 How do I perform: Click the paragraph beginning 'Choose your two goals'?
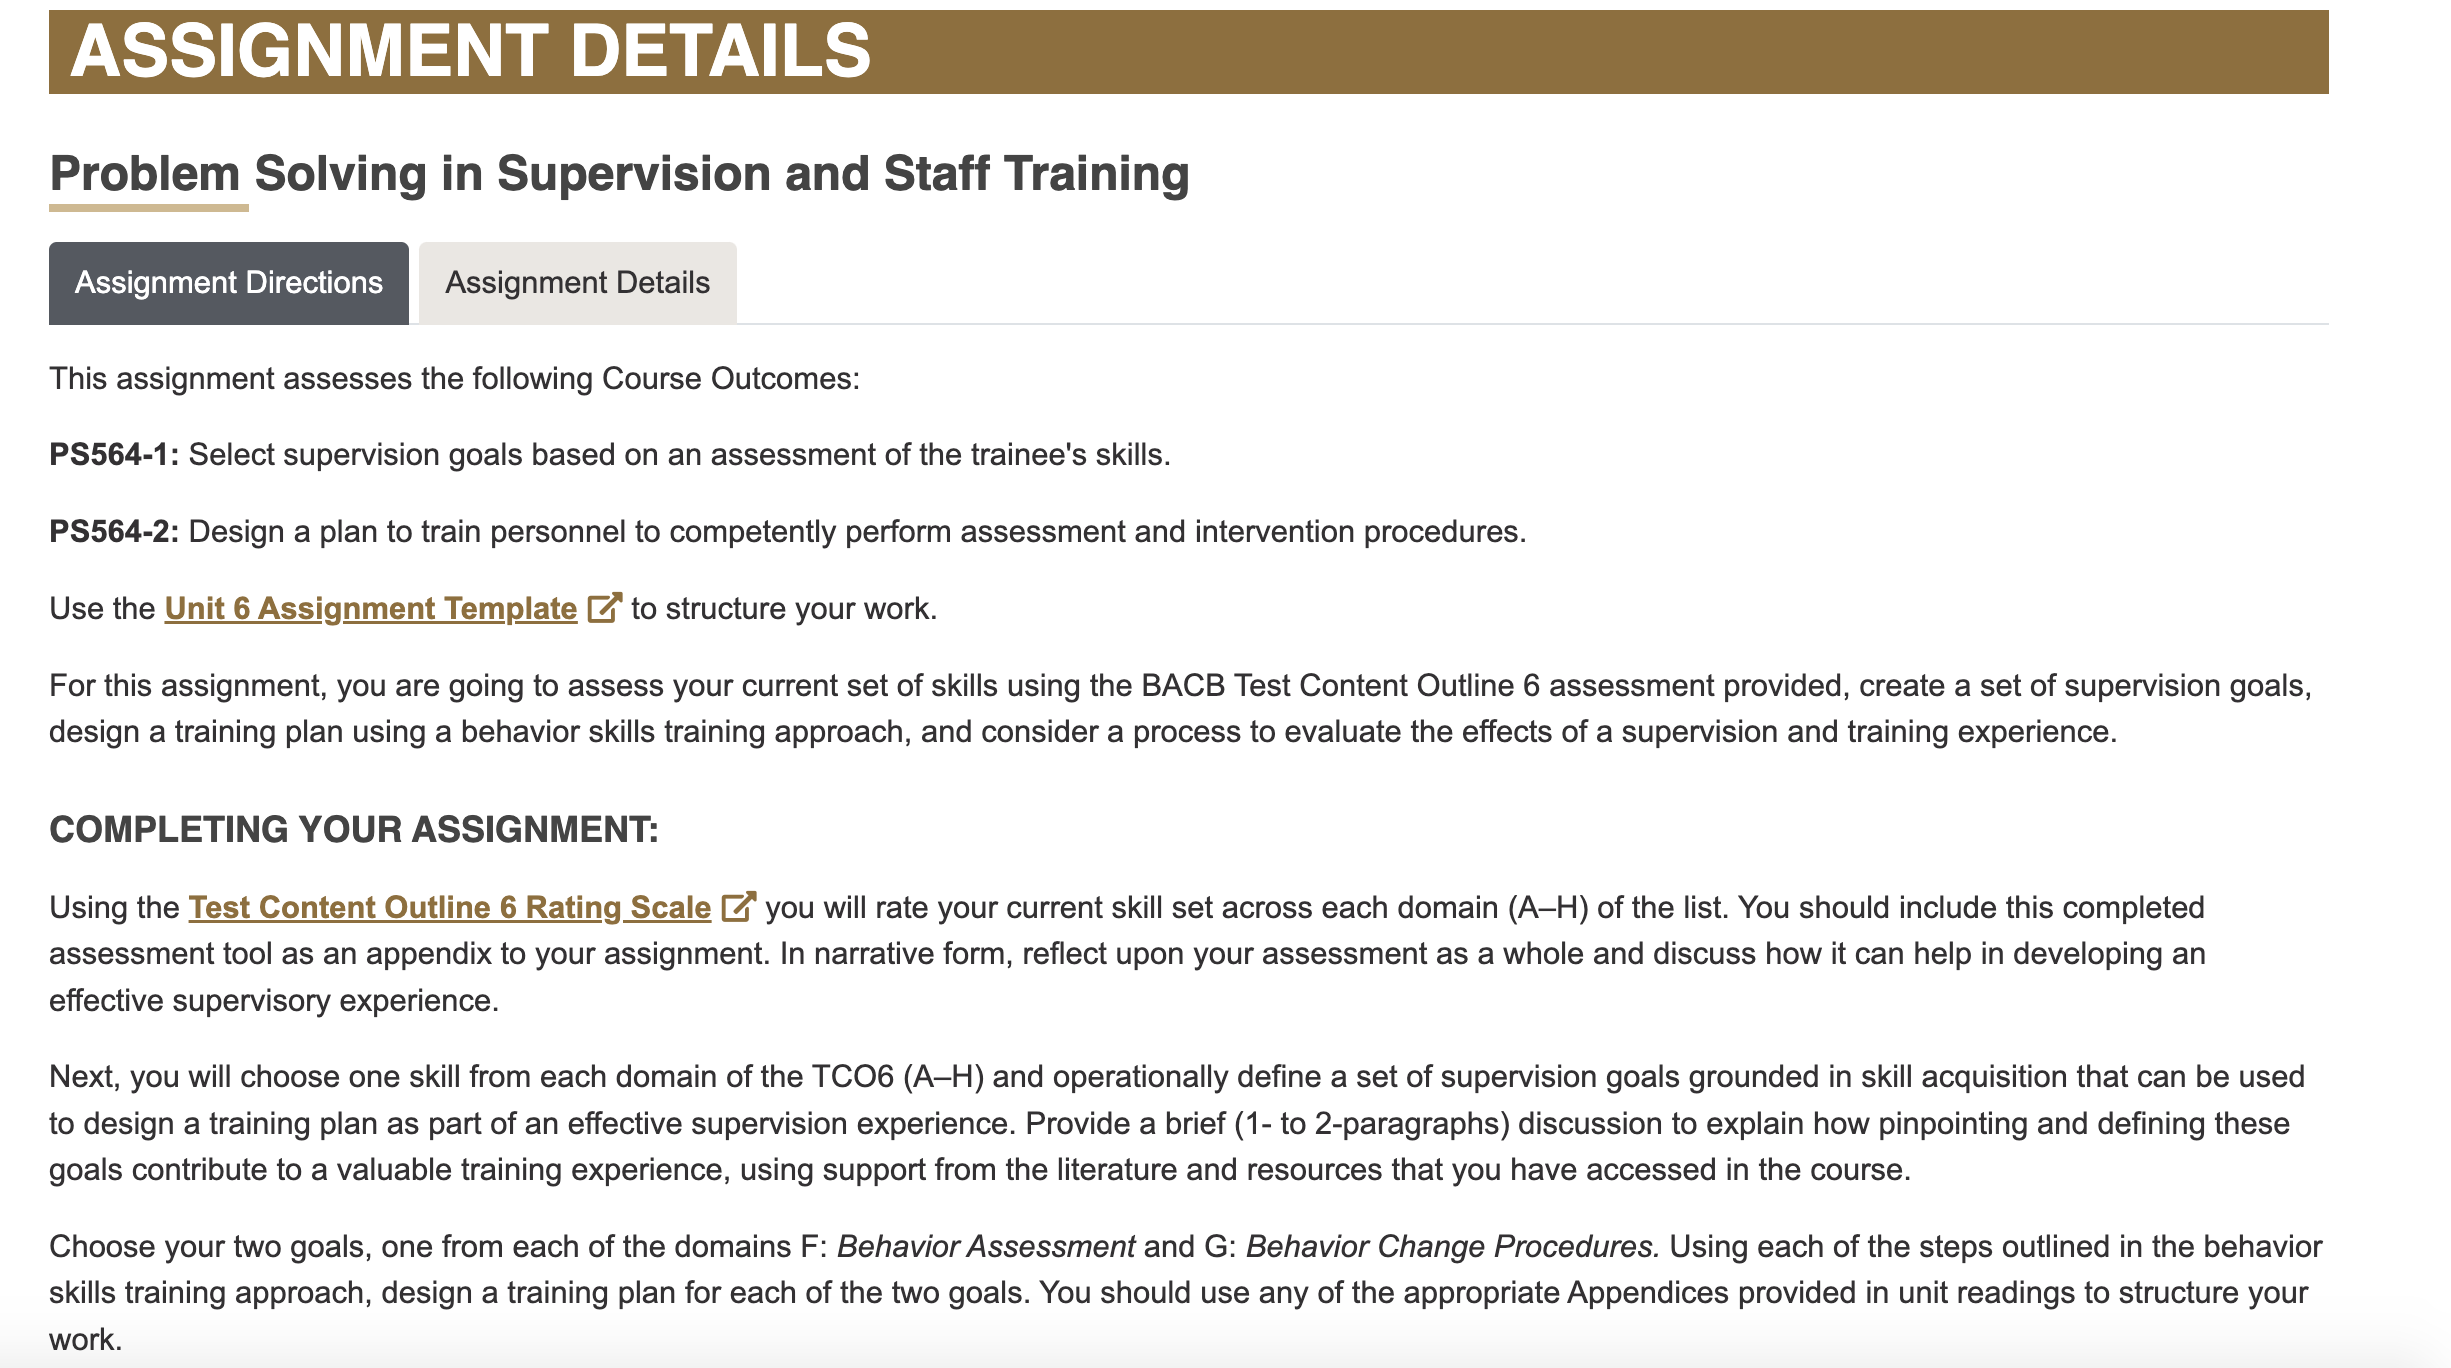coord(1186,1293)
